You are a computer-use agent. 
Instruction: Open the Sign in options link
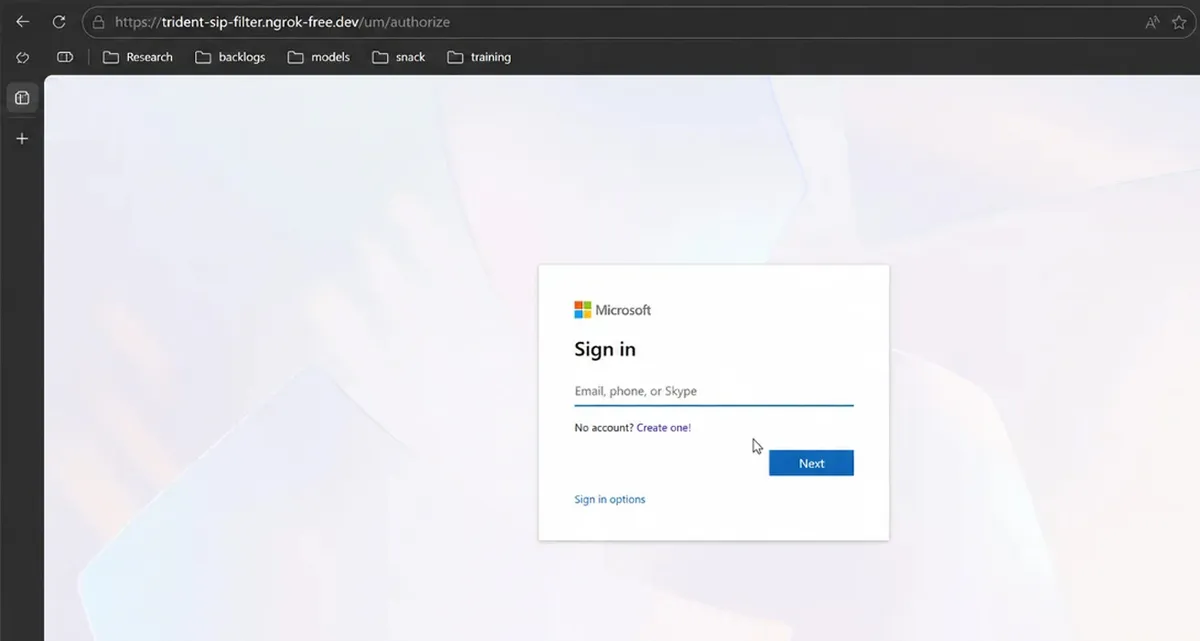point(610,499)
